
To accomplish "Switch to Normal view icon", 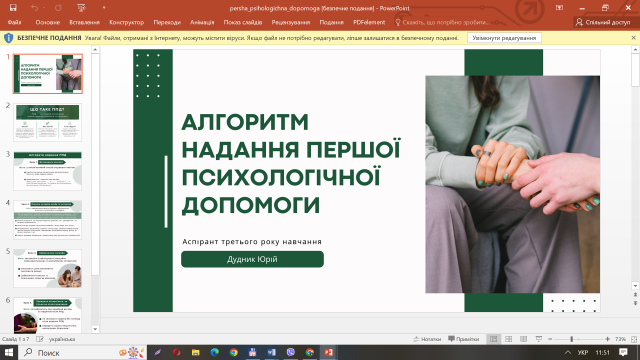I will [x=493, y=339].
